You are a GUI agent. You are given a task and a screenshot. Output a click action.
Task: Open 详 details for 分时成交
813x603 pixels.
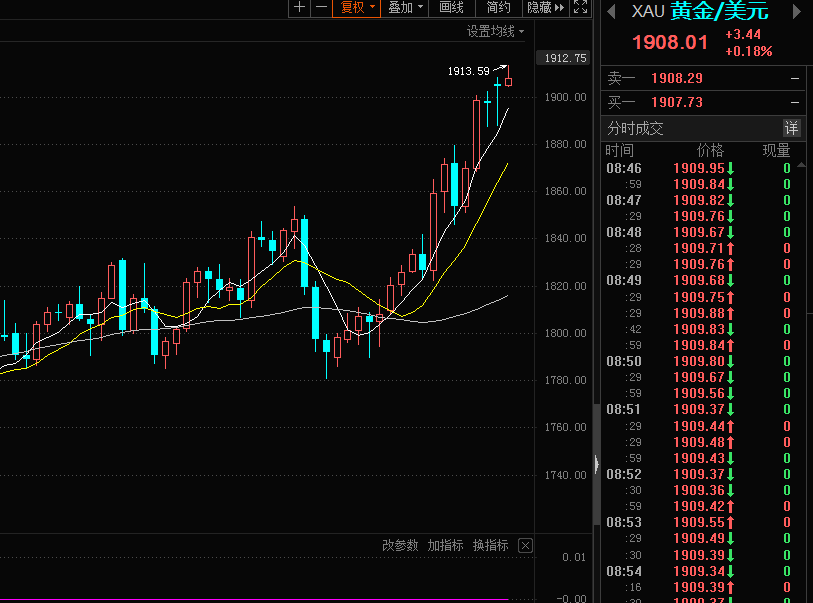point(791,128)
